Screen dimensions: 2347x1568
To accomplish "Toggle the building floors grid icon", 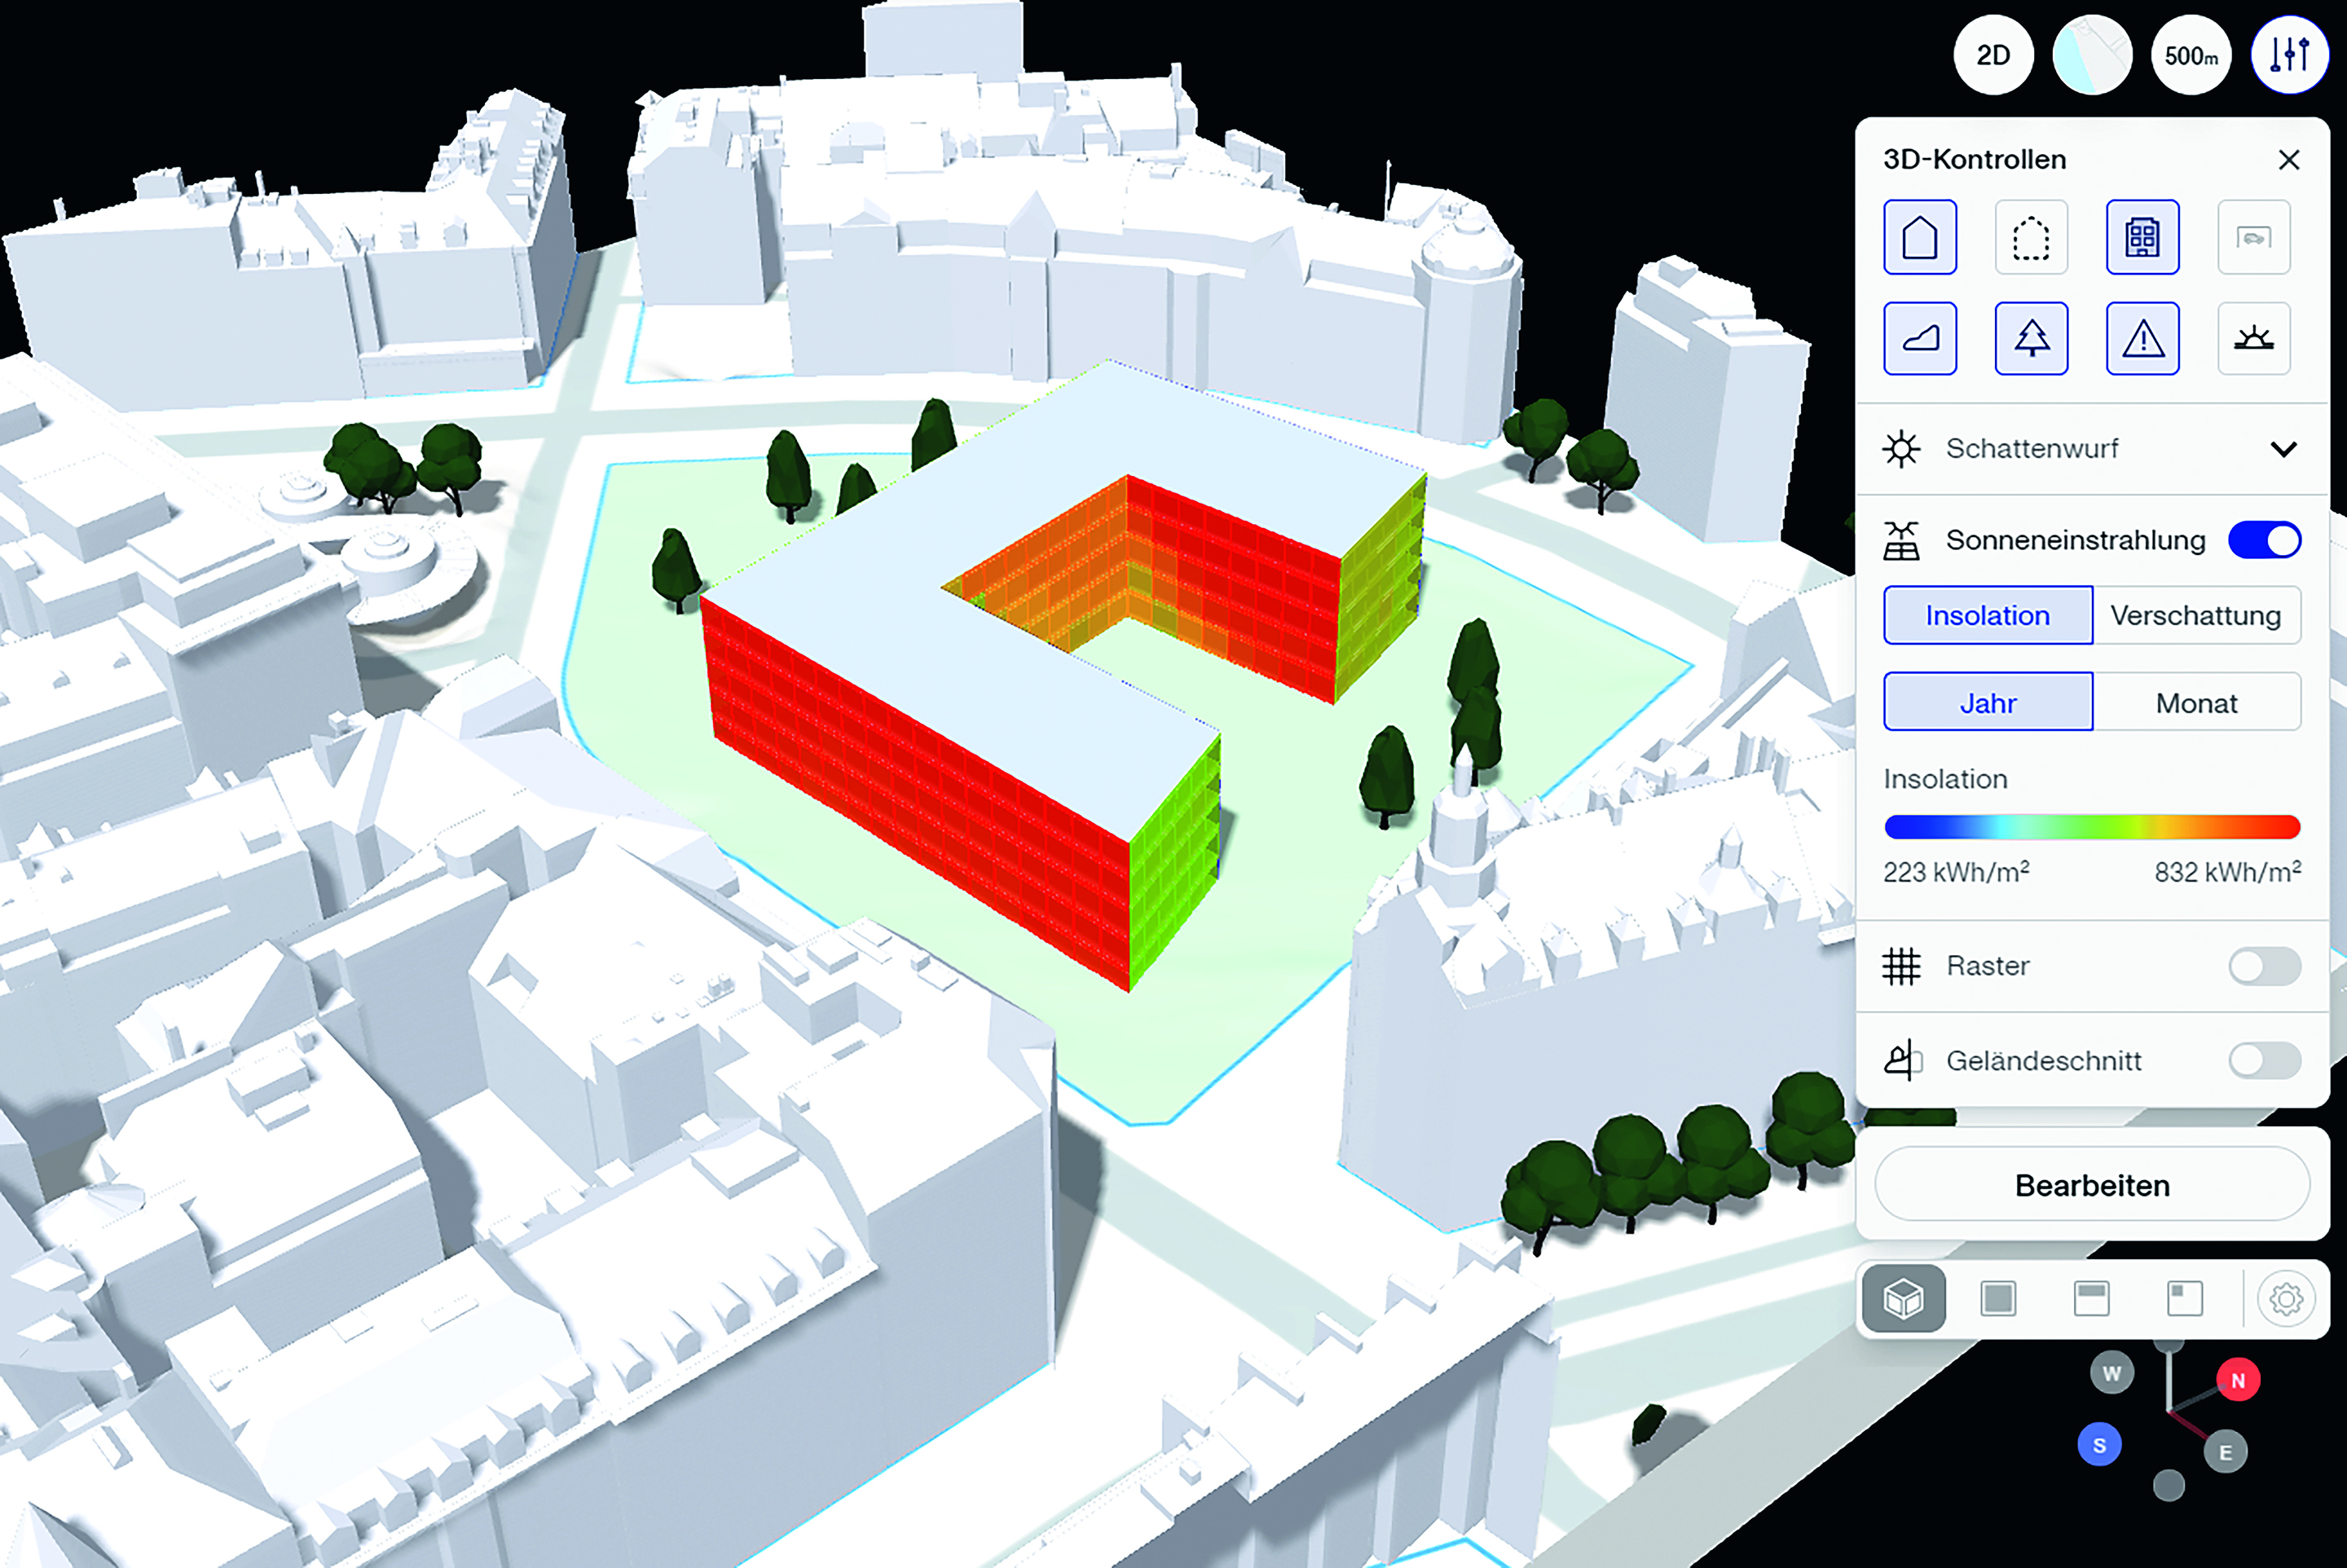I will (x=2141, y=237).
